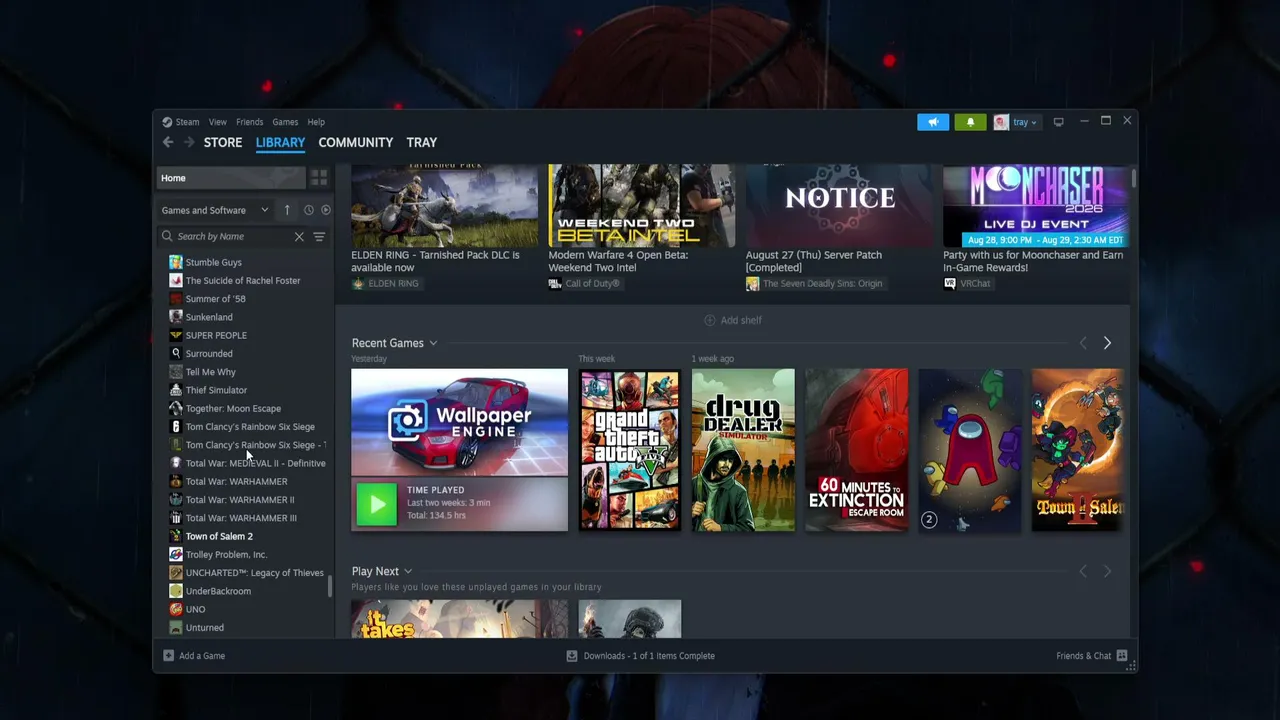Open the Games and Software dropdown
This screenshot has width=1280, height=720.
point(215,210)
